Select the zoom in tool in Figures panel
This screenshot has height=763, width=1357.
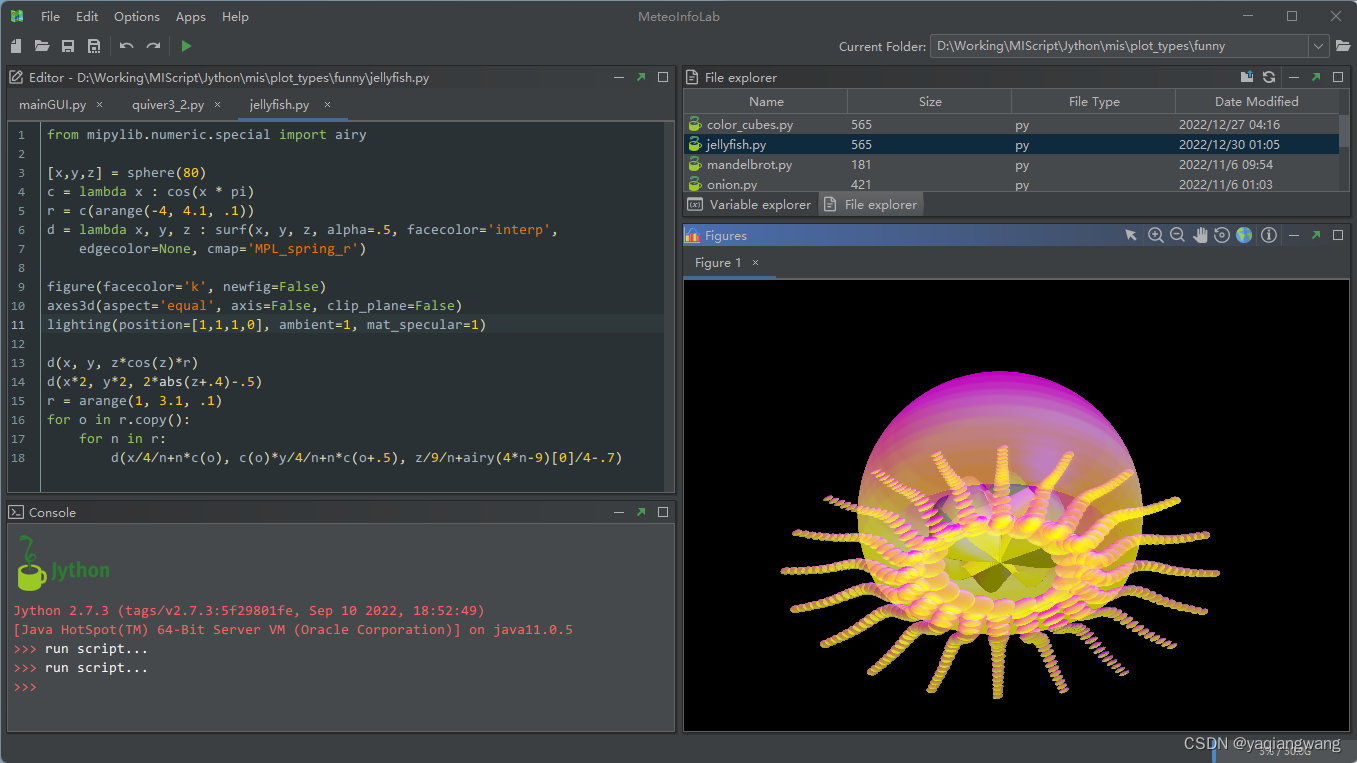point(1155,235)
